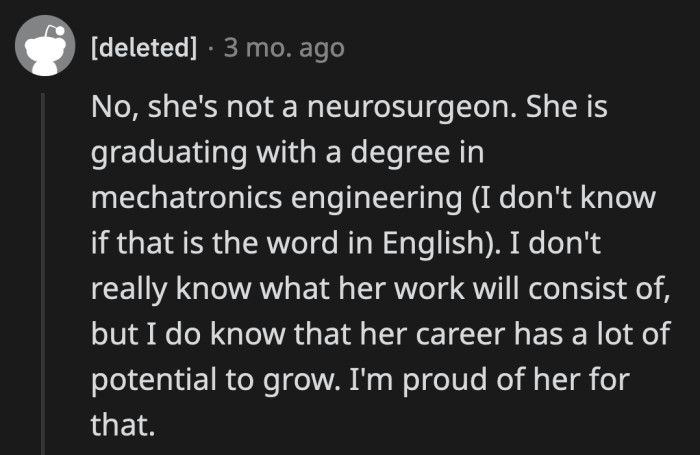Click the dot separator before the timestamp
The image size is (700, 455).
211,48
